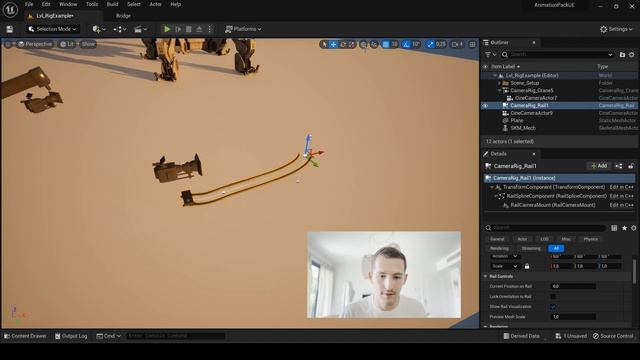Click the Outliner add folder icon
Screen dimensions: 640x360
pos(622,55)
